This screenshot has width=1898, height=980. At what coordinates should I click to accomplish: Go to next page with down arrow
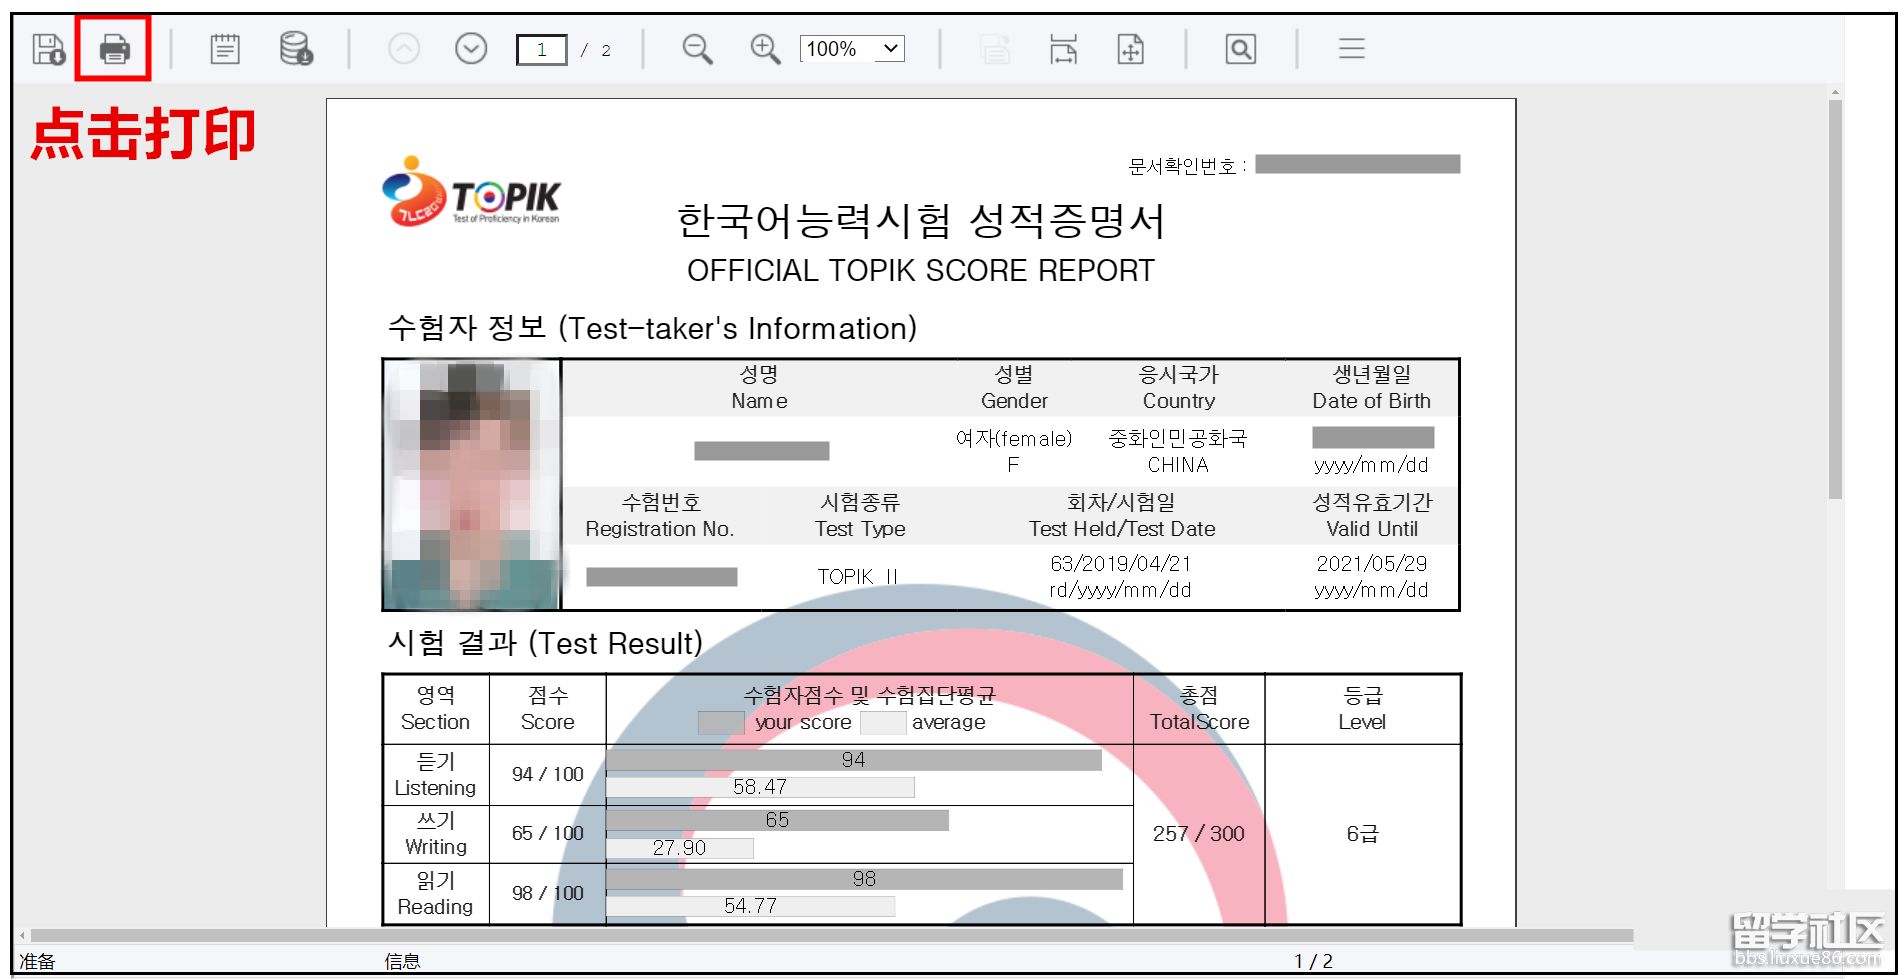pyautogui.click(x=471, y=49)
